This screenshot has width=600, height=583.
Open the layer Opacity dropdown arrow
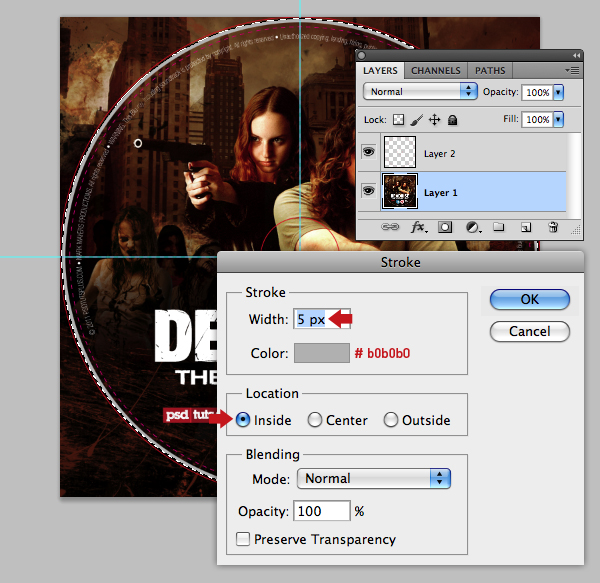point(558,92)
